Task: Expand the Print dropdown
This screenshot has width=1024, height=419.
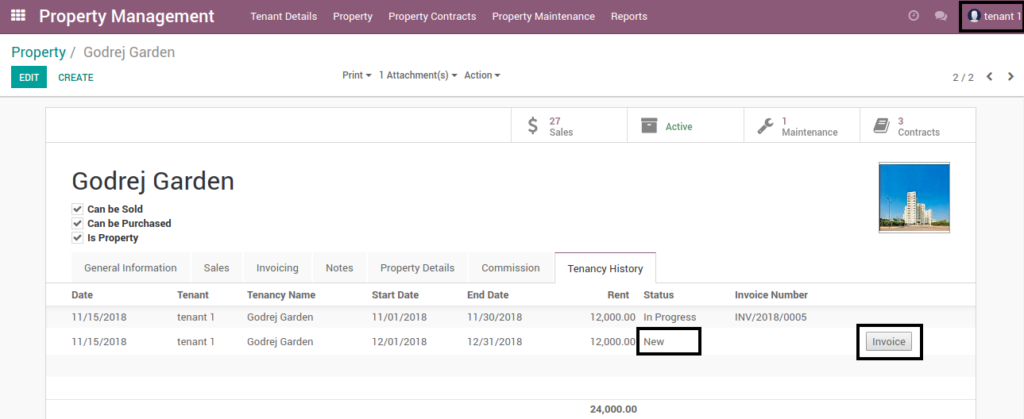Action: tap(357, 75)
